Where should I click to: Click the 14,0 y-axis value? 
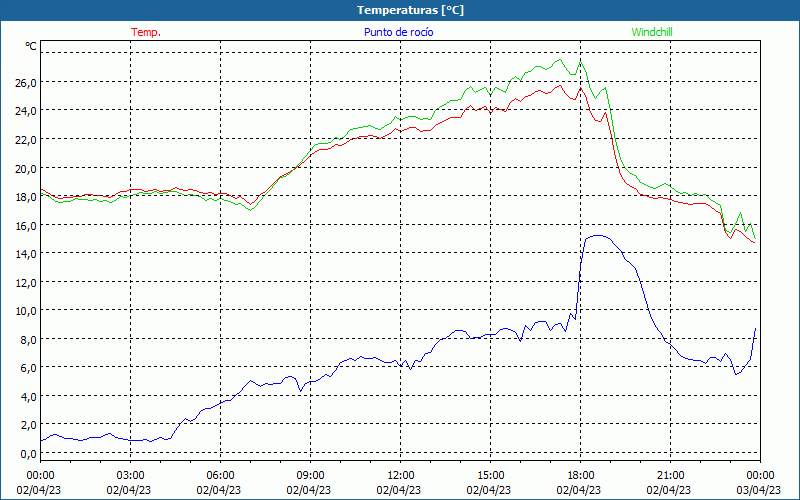(x=25, y=254)
